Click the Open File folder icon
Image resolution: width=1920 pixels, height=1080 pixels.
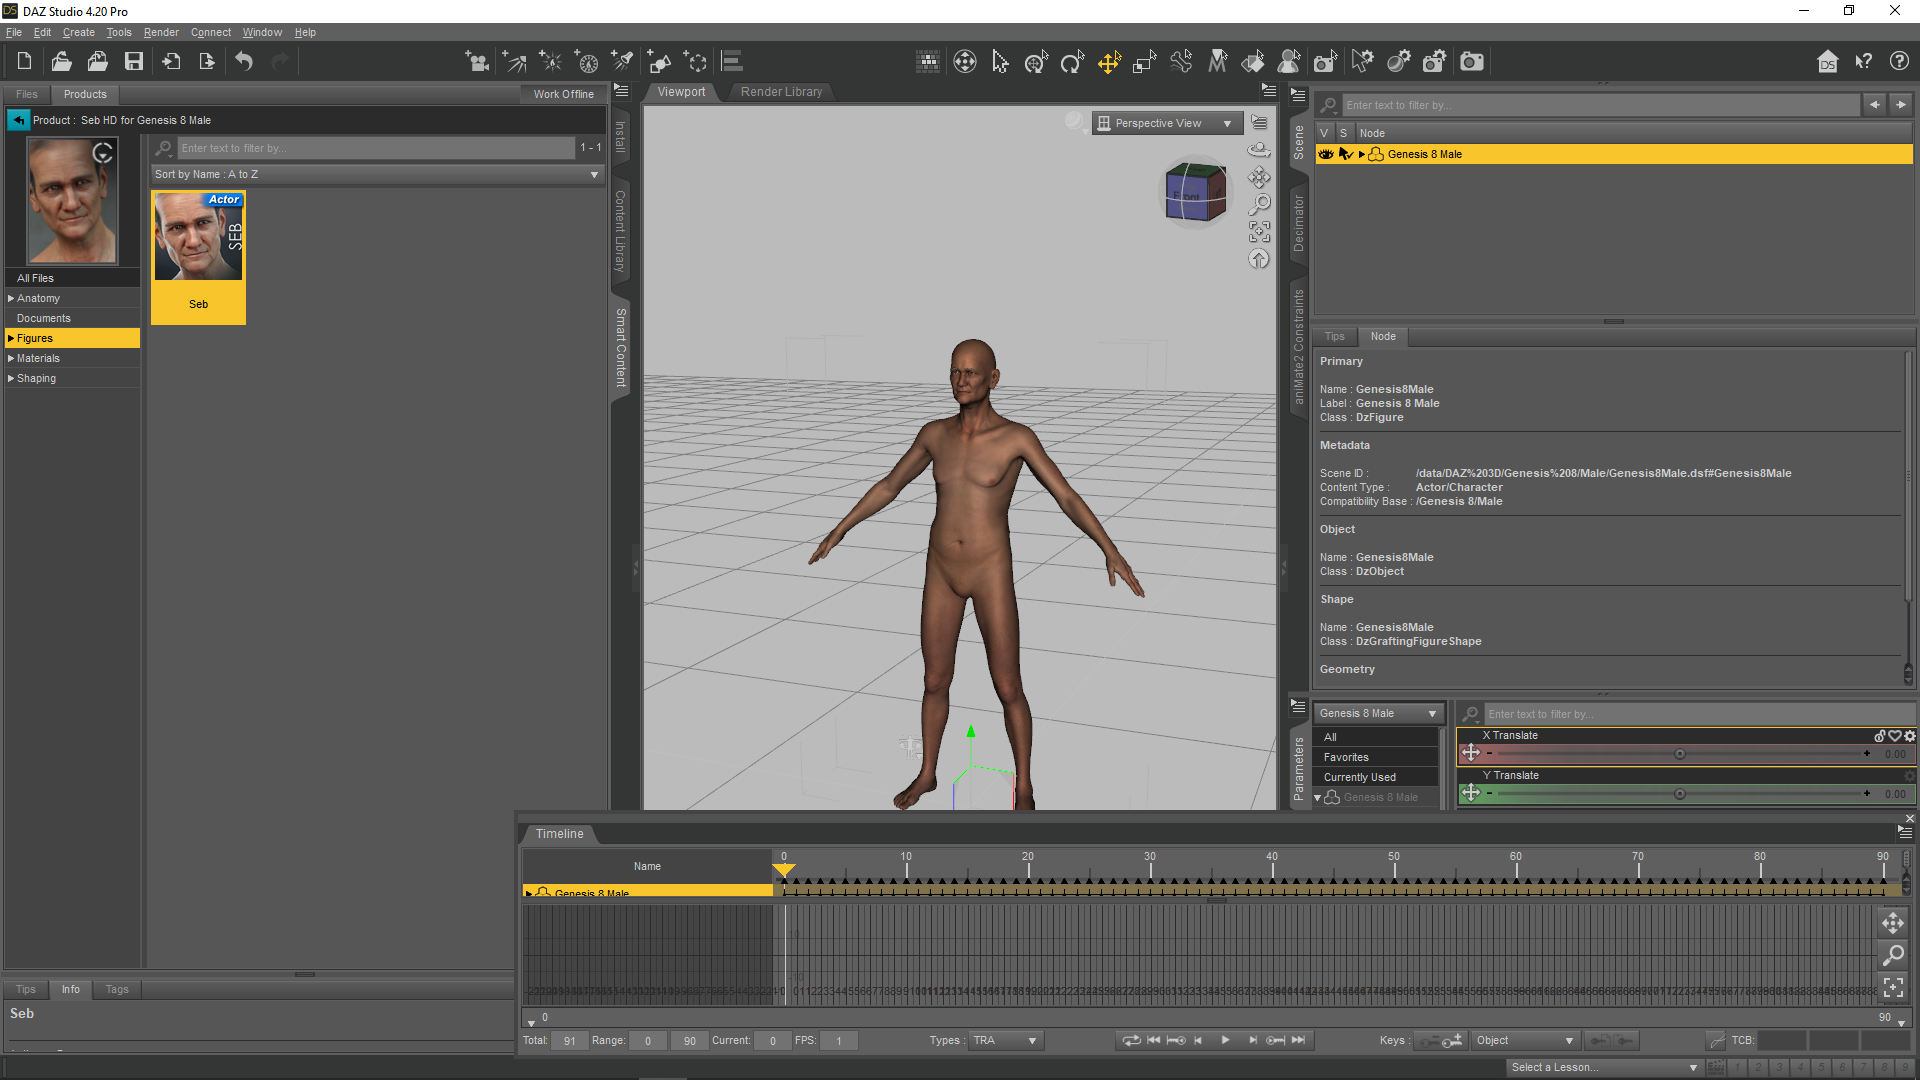point(61,62)
